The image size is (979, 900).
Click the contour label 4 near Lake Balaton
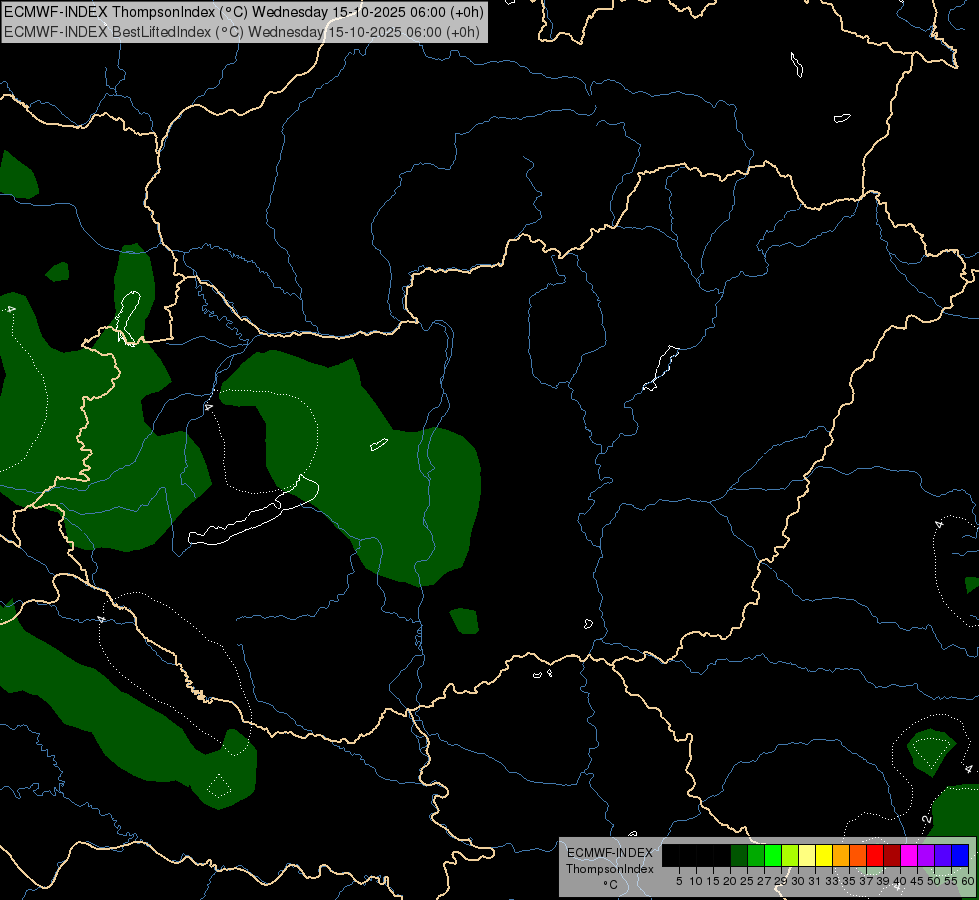click(x=209, y=407)
